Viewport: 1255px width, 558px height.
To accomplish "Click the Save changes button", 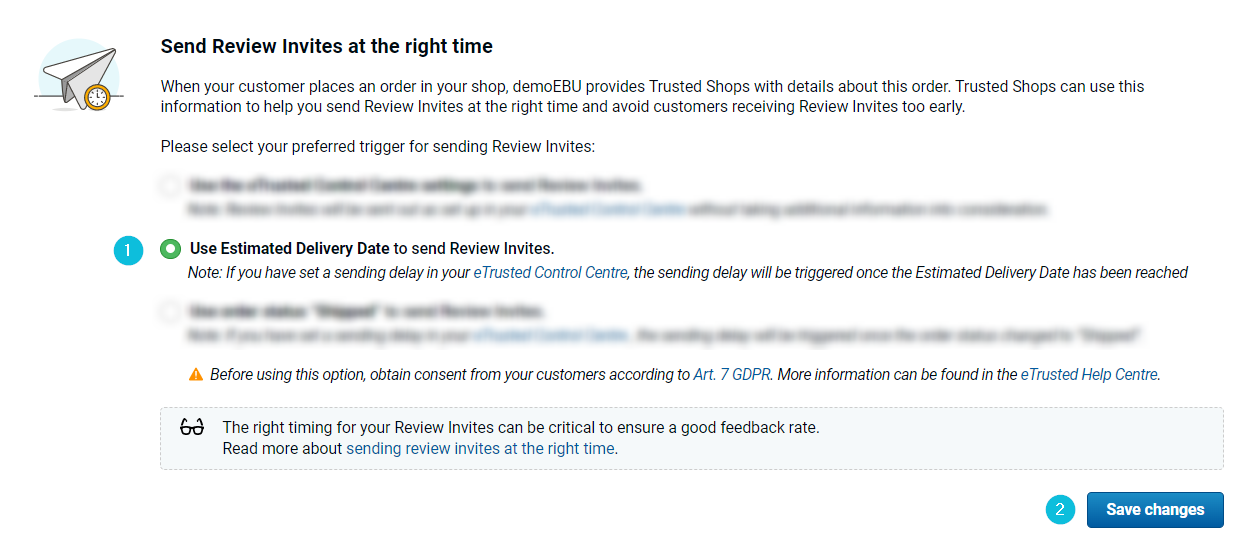I will coord(1155,509).
